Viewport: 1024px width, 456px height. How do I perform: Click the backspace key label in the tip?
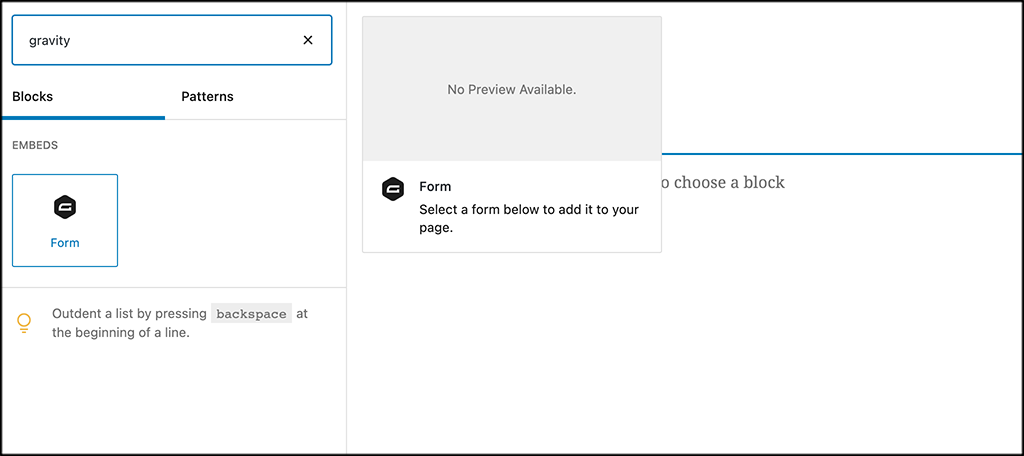pos(251,314)
